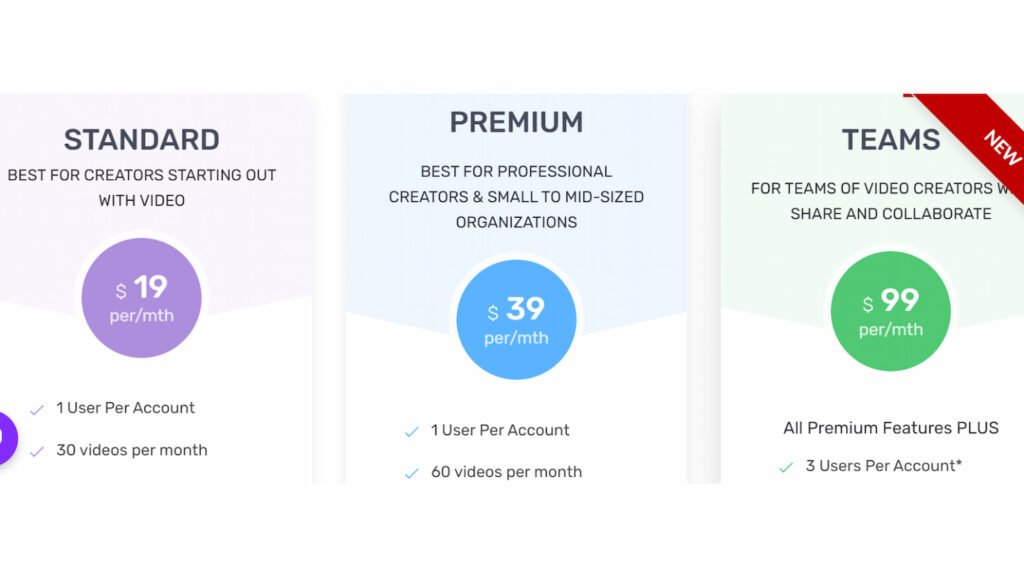Click the checkmark next to 30 videos per month
The width and height of the screenshot is (1024, 577).
(x=37, y=452)
